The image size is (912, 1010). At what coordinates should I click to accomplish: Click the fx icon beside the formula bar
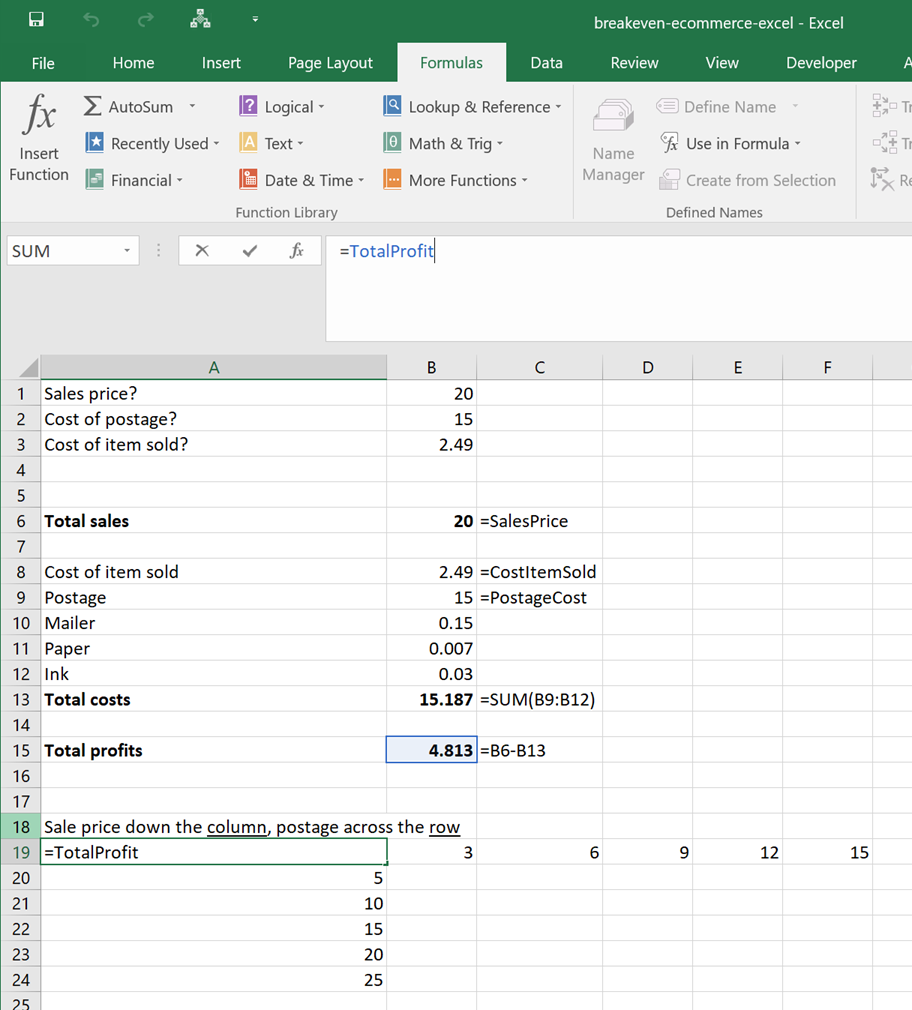click(297, 251)
